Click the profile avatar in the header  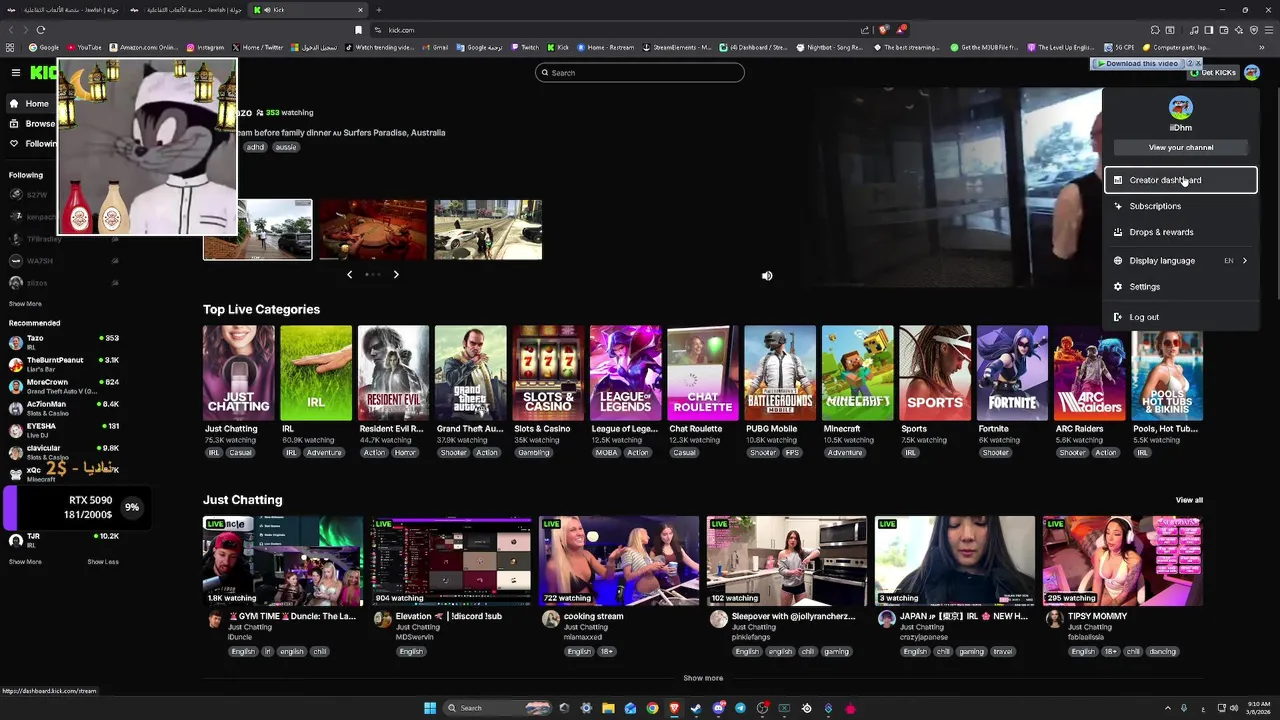pyautogui.click(x=1252, y=72)
